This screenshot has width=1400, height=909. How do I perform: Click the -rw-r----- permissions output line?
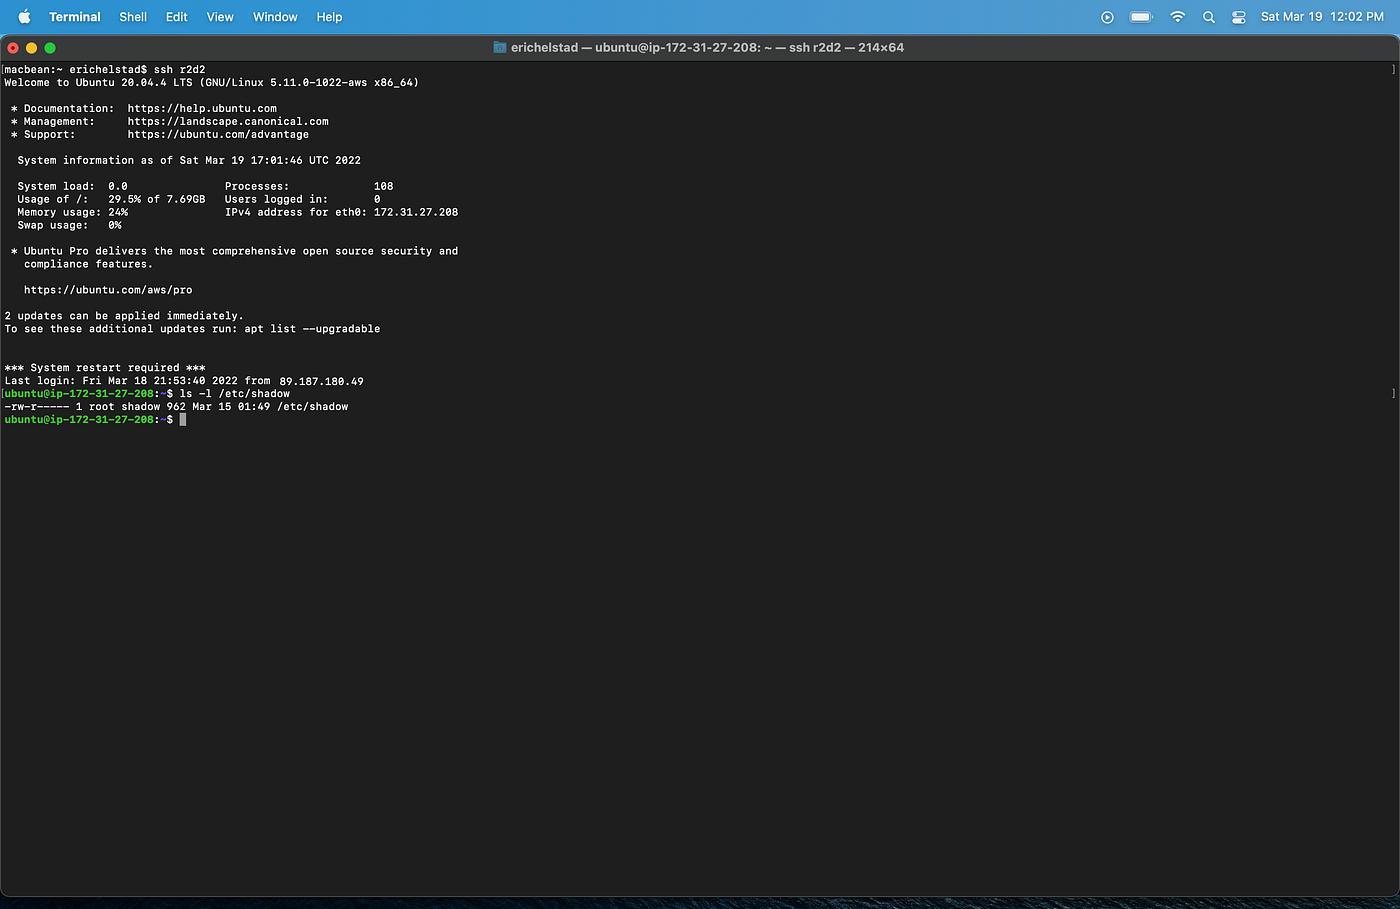pos(176,407)
